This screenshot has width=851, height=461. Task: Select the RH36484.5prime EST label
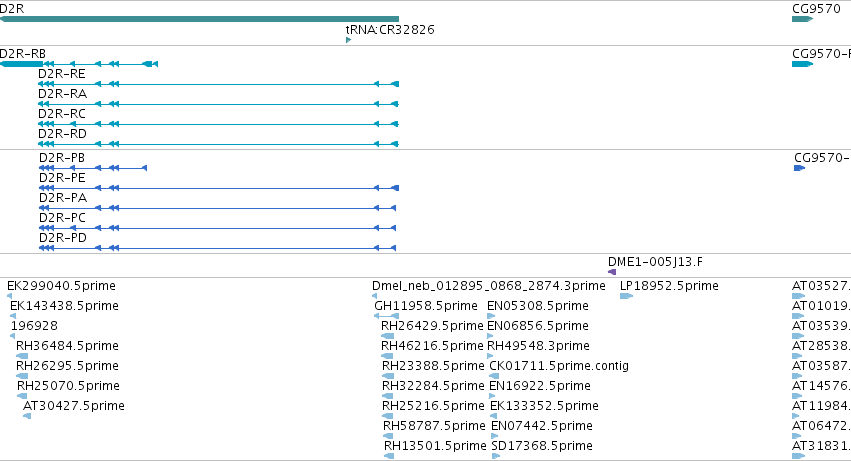pos(67,346)
